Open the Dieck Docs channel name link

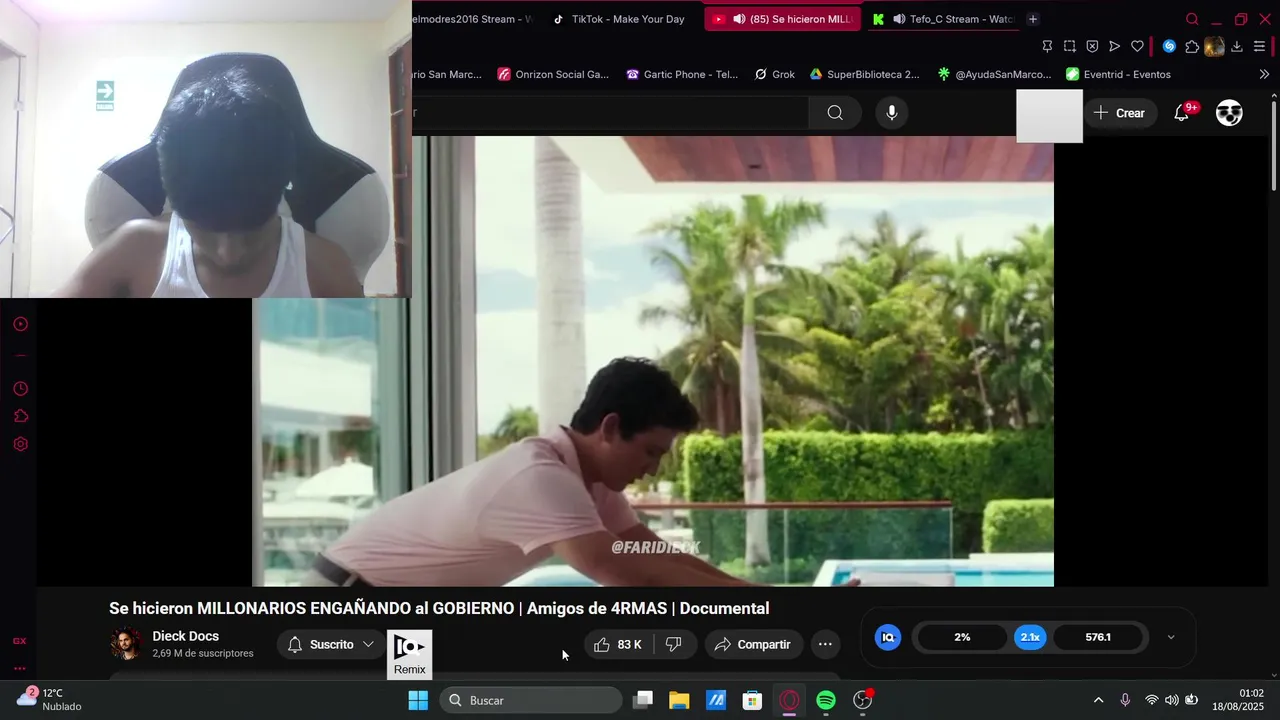pos(185,636)
